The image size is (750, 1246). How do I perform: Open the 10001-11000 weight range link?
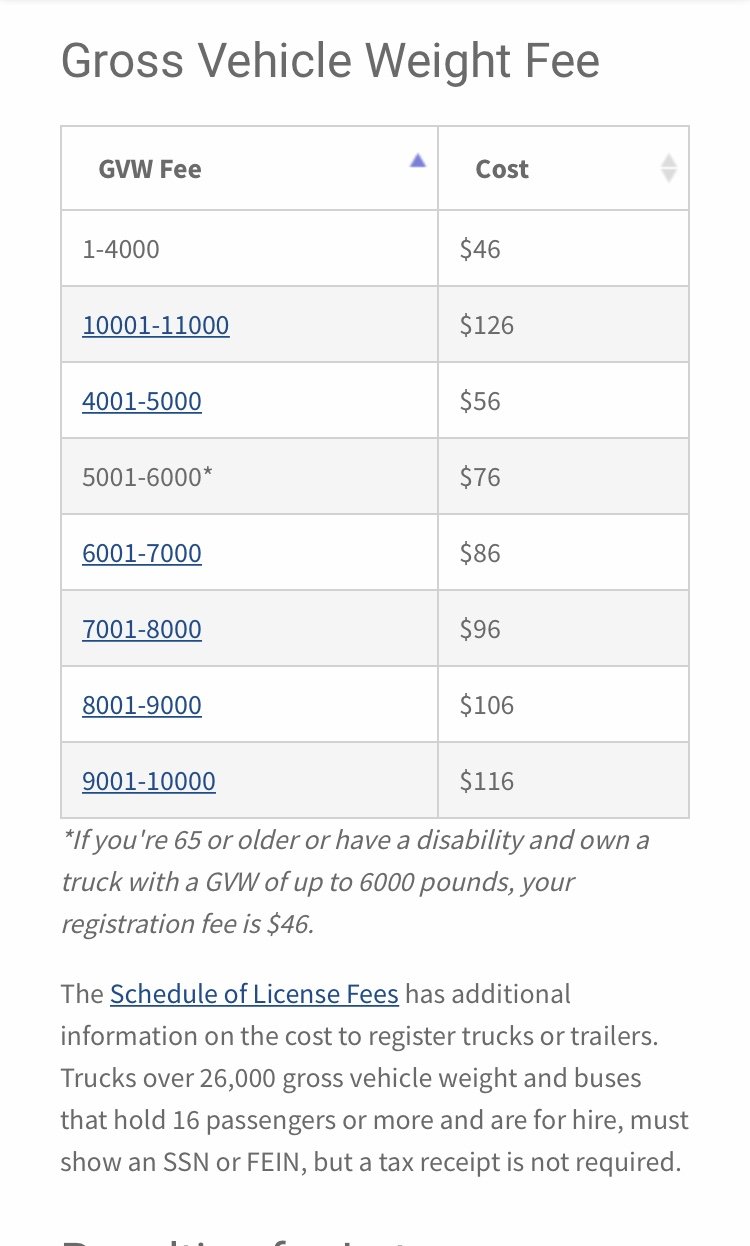point(156,325)
